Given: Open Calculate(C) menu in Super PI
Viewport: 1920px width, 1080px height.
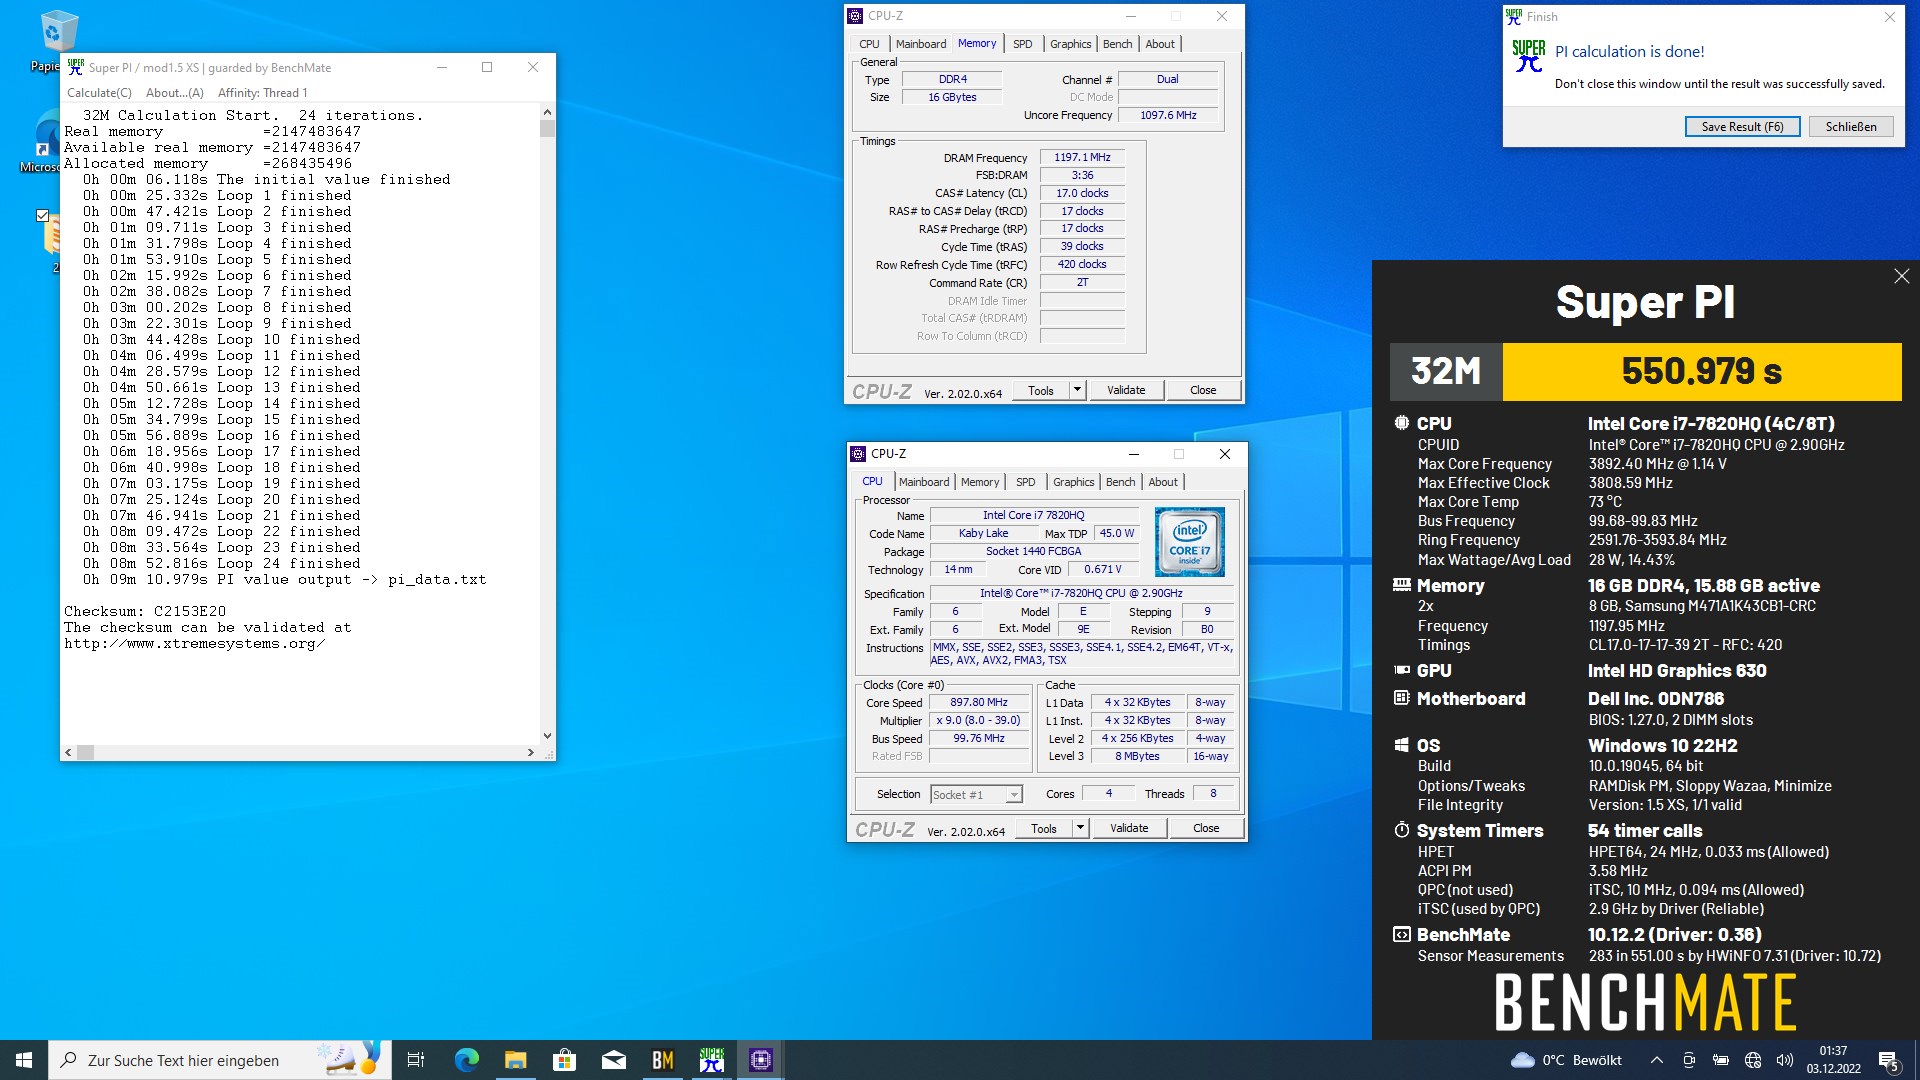Looking at the screenshot, I should point(99,93).
